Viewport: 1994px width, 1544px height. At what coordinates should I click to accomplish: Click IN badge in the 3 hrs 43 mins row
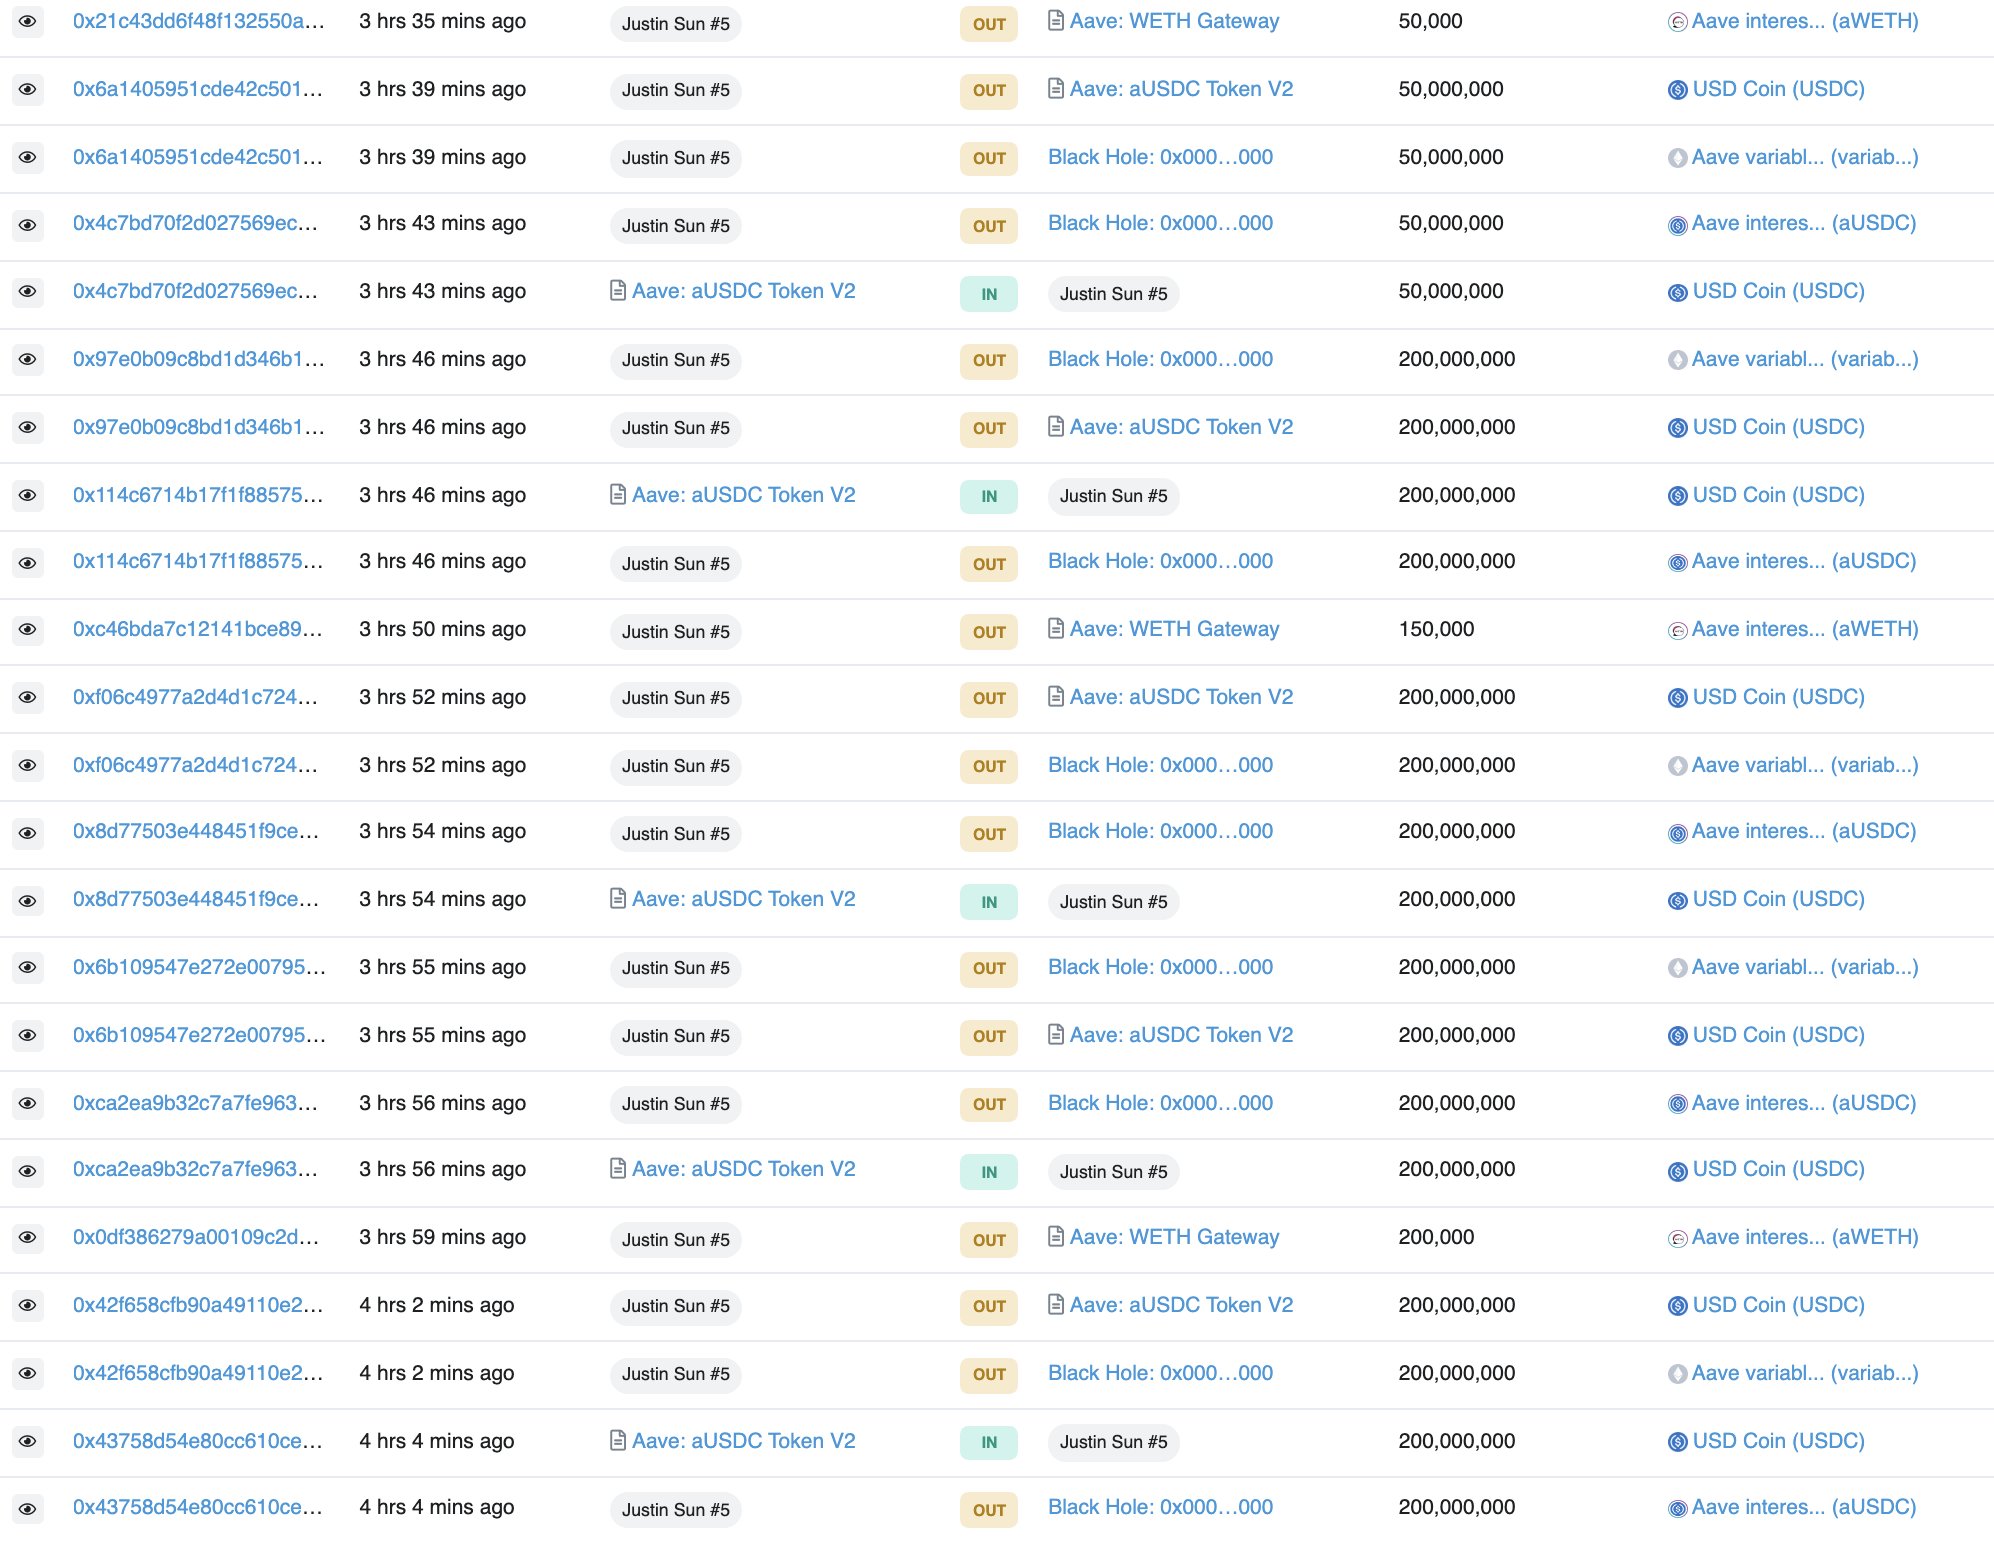(x=988, y=294)
